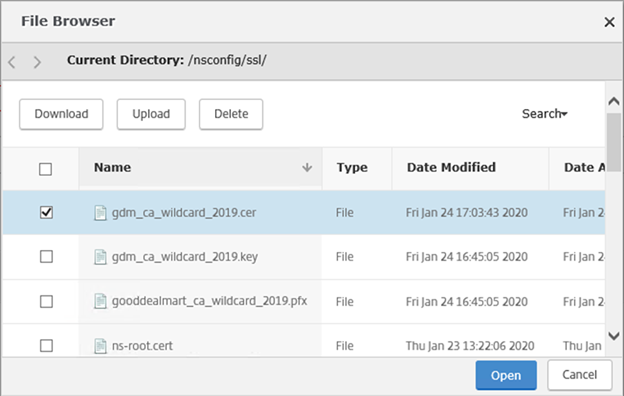Click file icon of gdm_ca_wildcard_2019.key

pos(100,257)
